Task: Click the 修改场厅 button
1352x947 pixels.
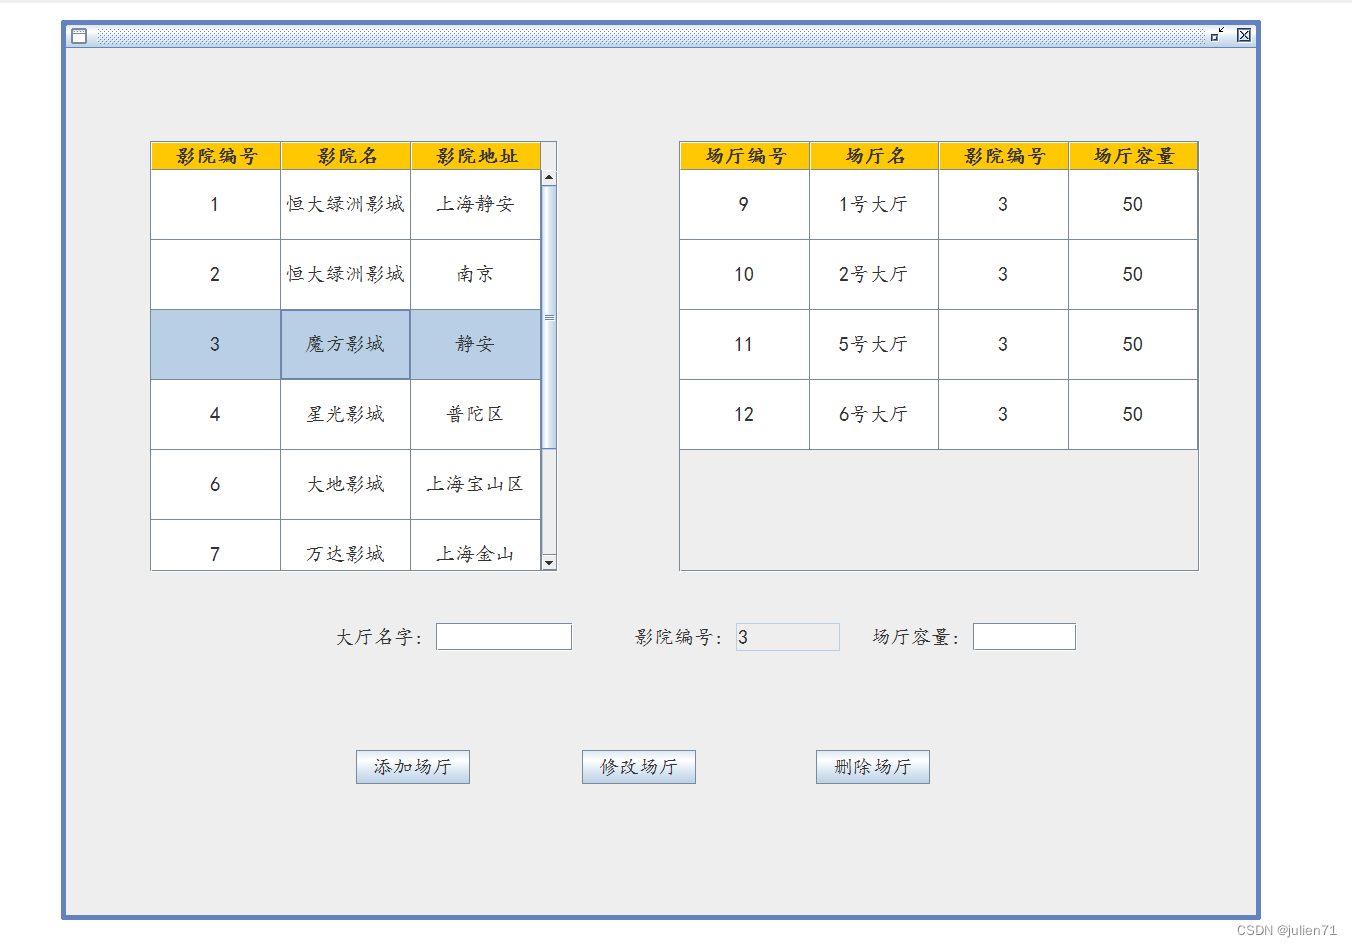Action: (639, 767)
